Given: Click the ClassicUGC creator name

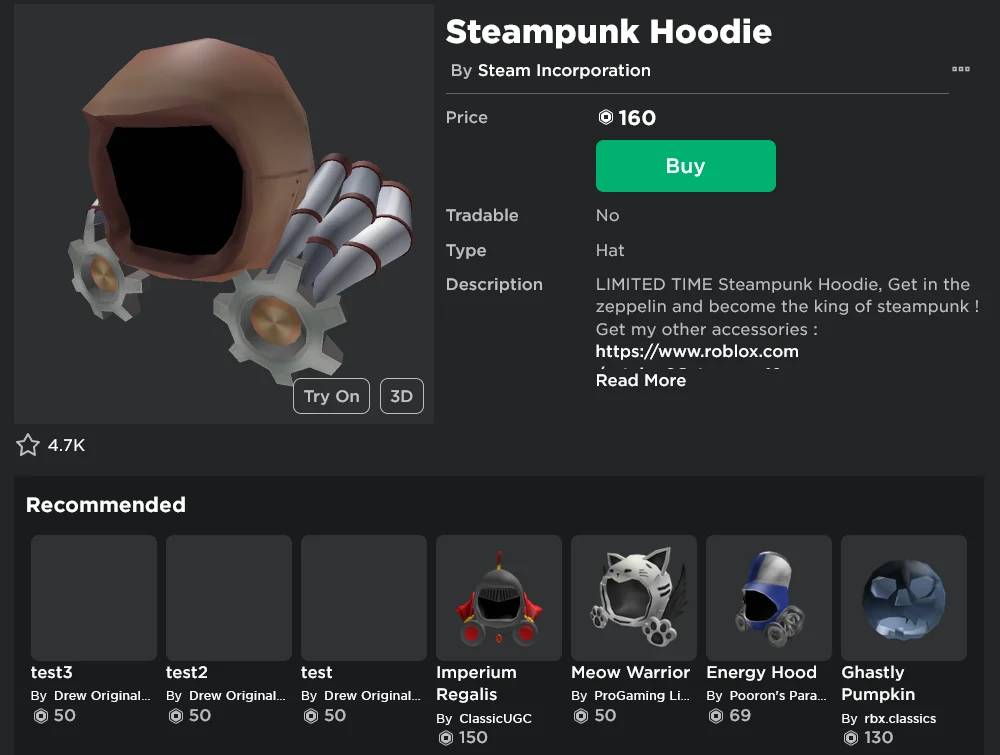Looking at the screenshot, I should click(x=493, y=718).
